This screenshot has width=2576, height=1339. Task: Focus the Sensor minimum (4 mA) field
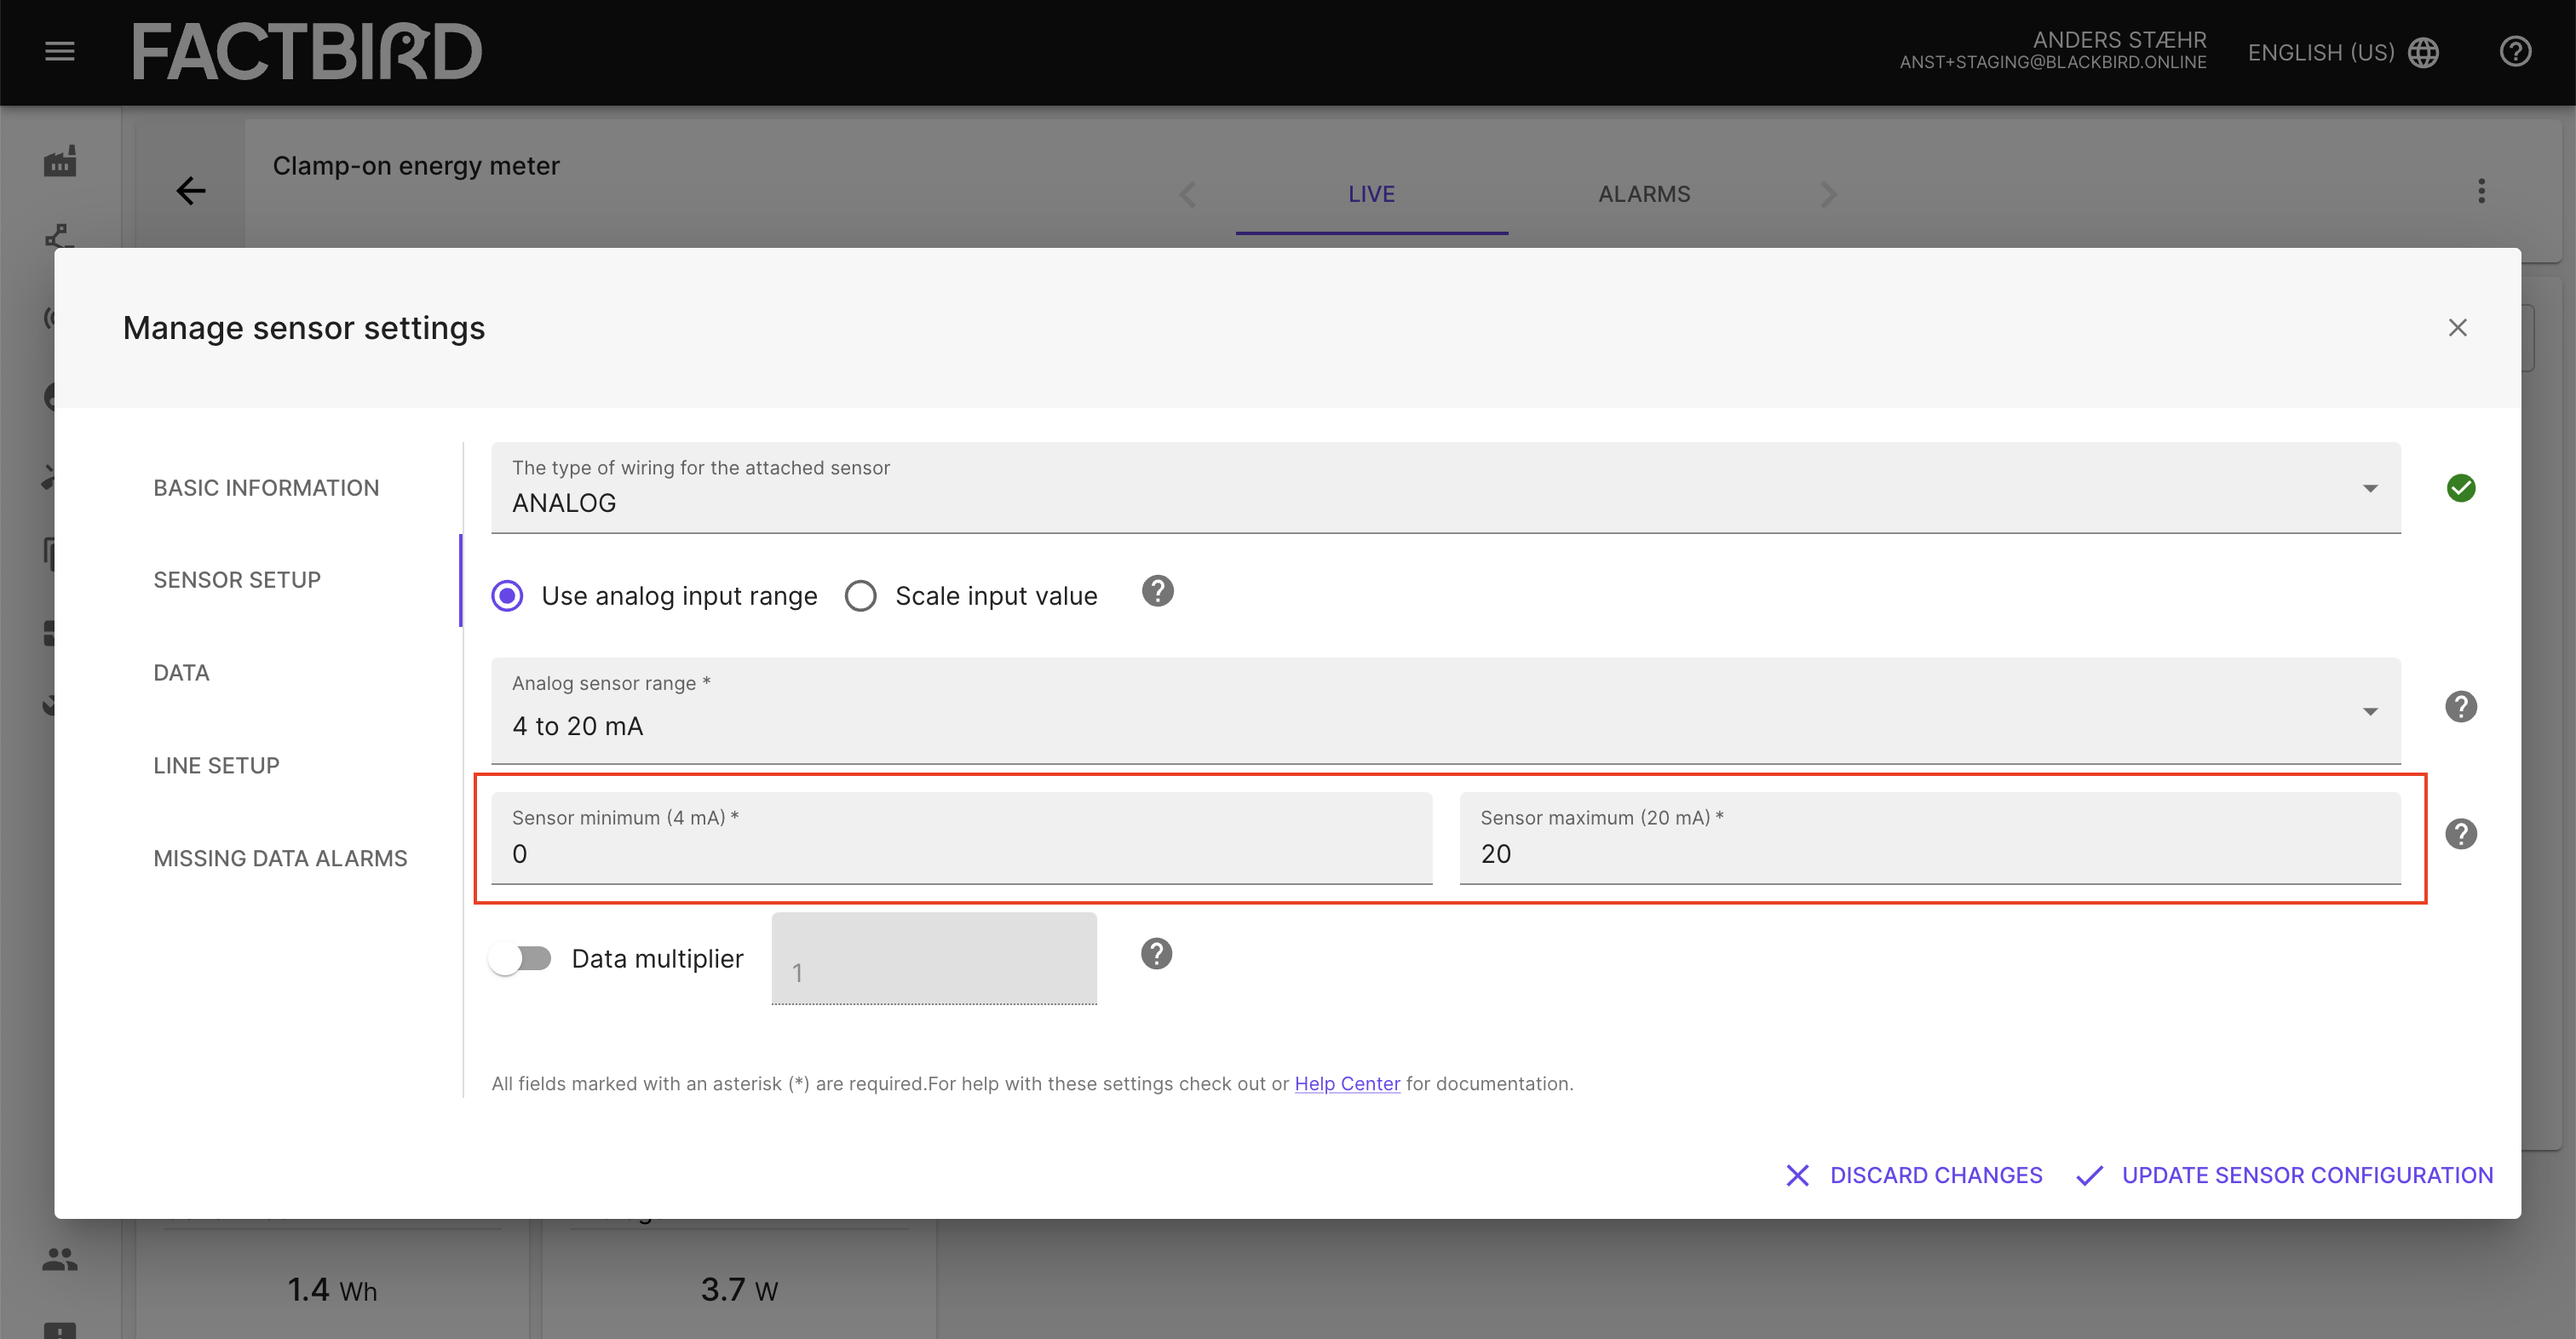pos(961,838)
